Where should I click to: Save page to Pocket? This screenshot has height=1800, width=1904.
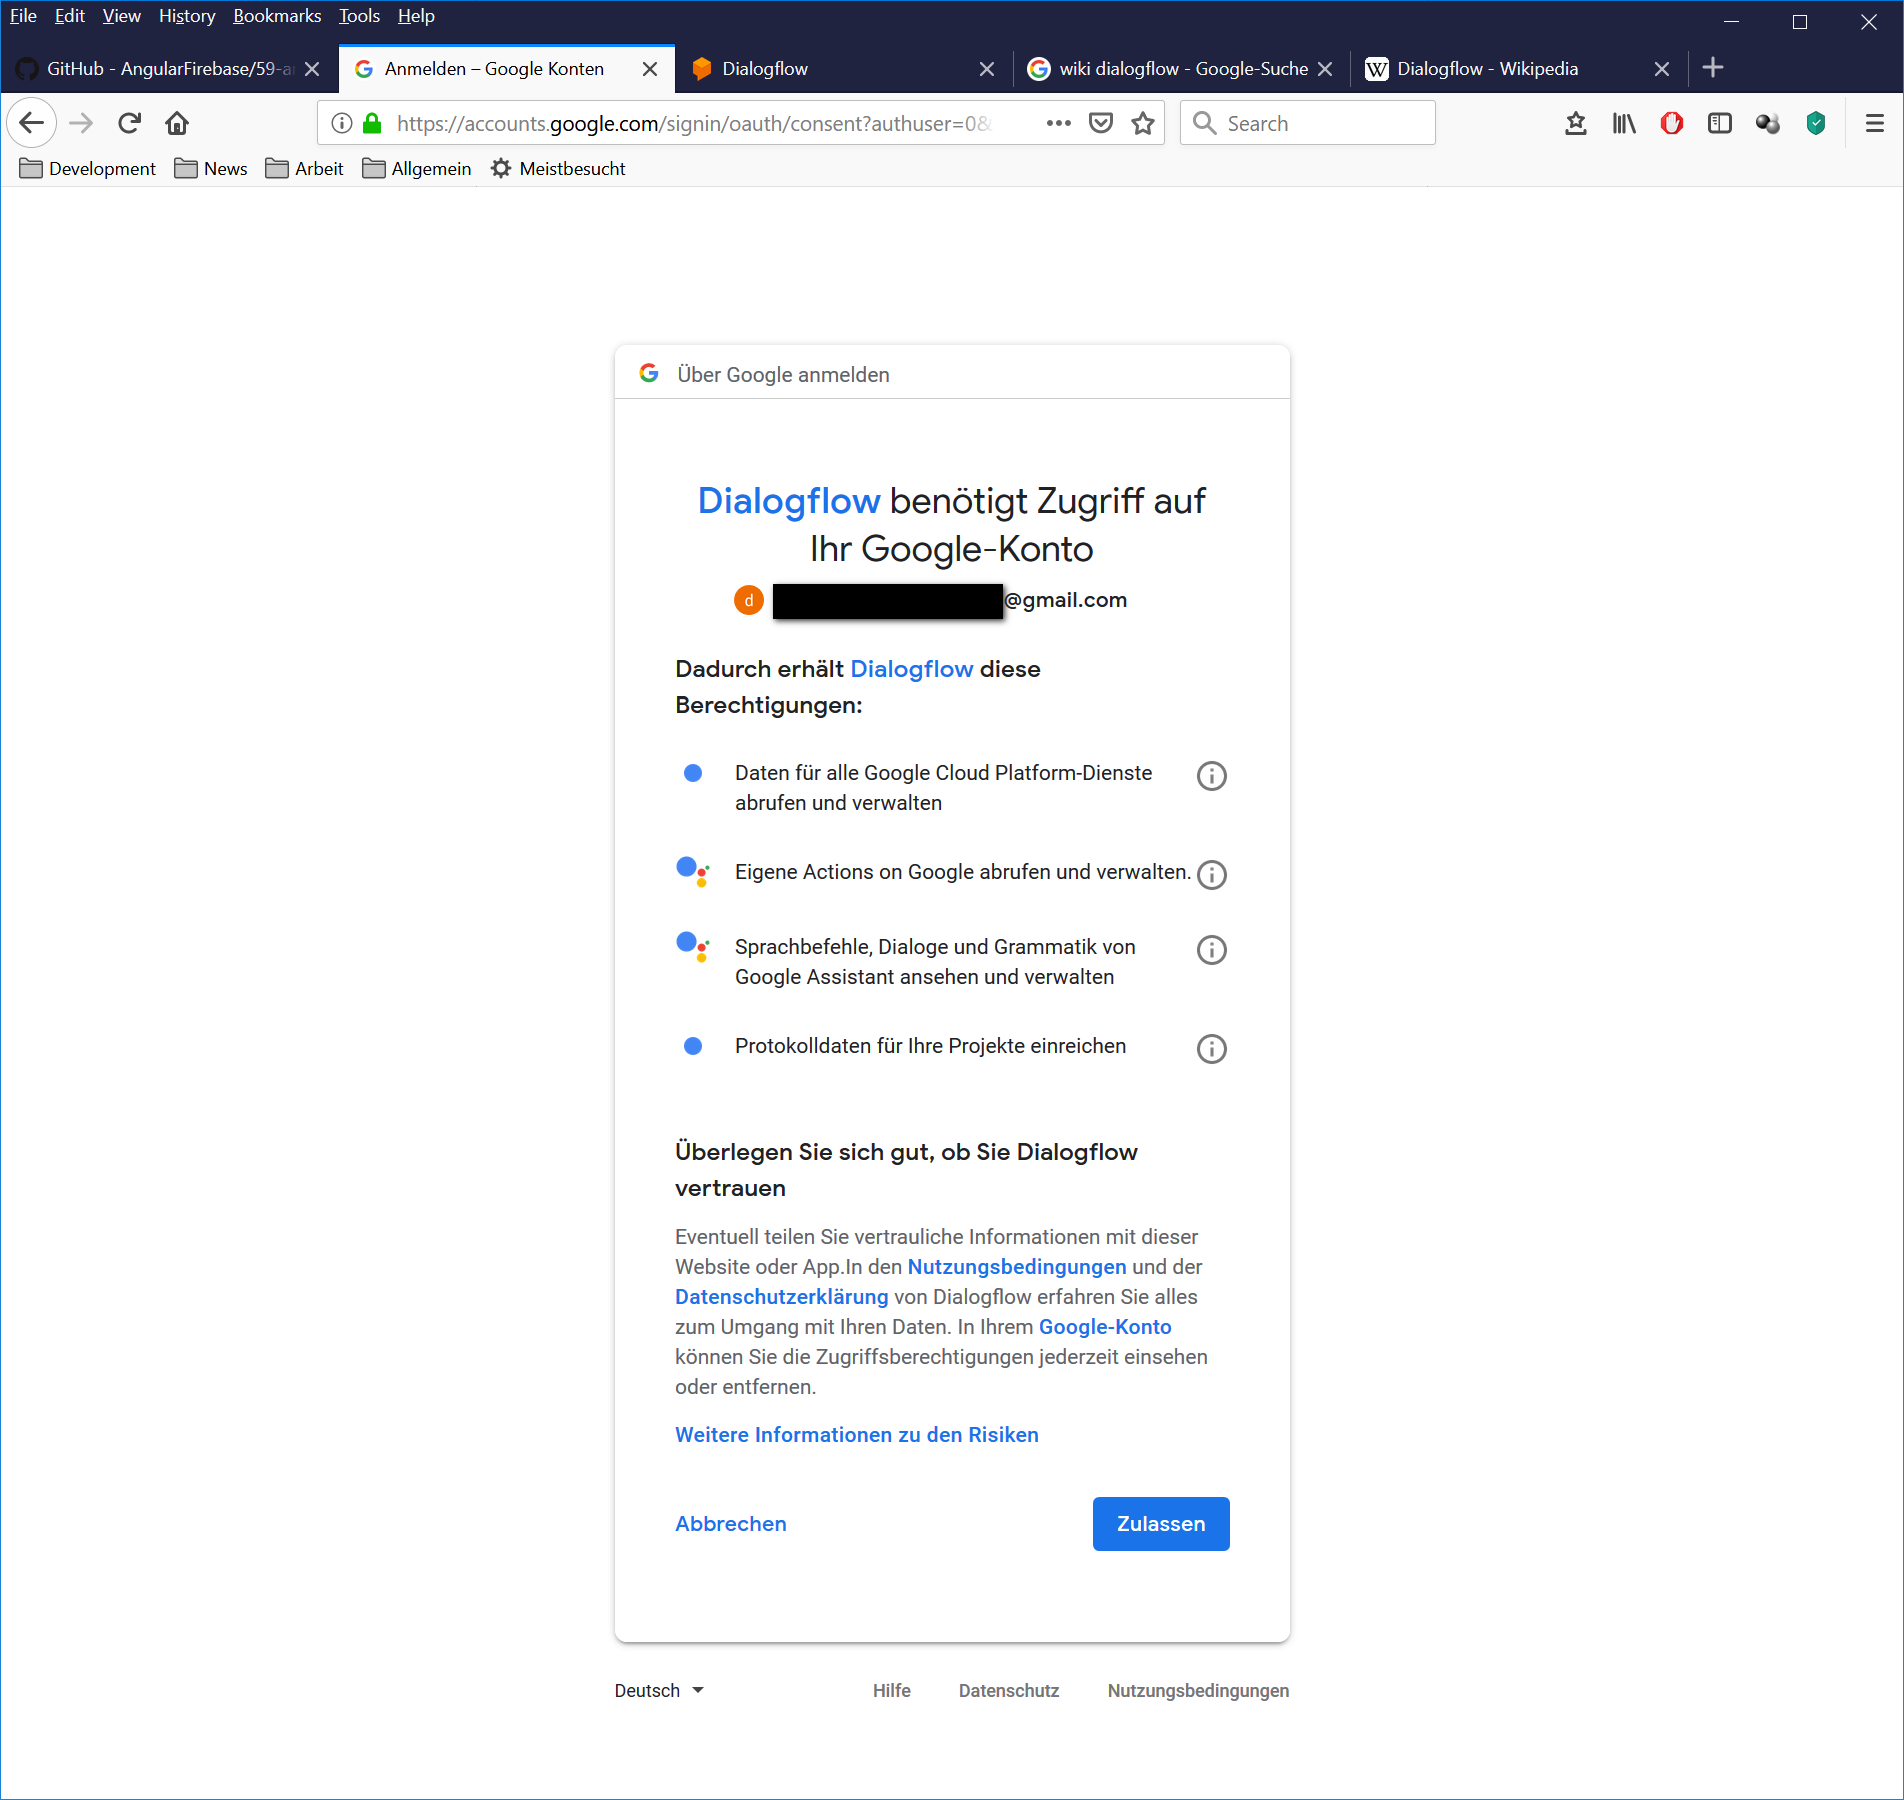click(x=1101, y=123)
